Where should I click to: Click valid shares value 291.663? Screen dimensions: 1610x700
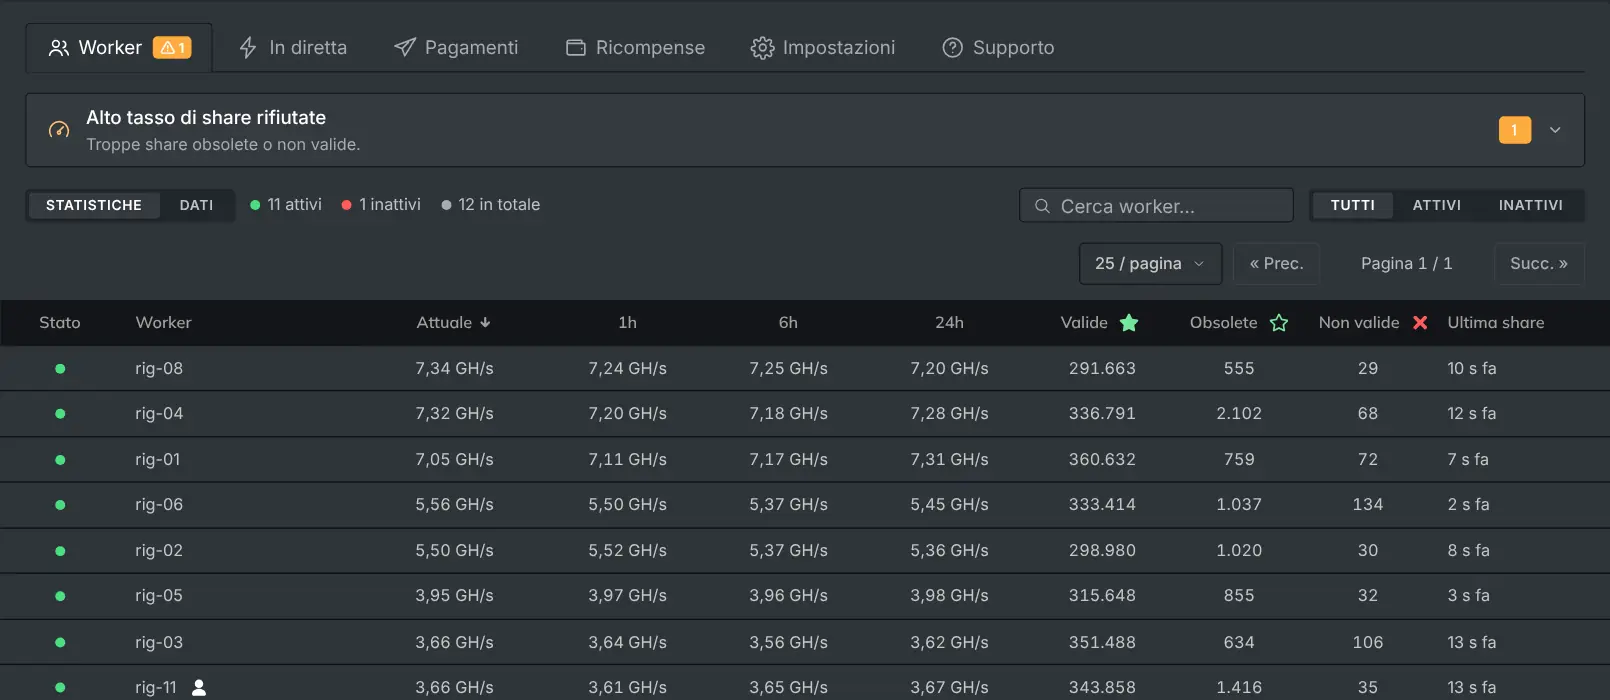(x=1102, y=369)
